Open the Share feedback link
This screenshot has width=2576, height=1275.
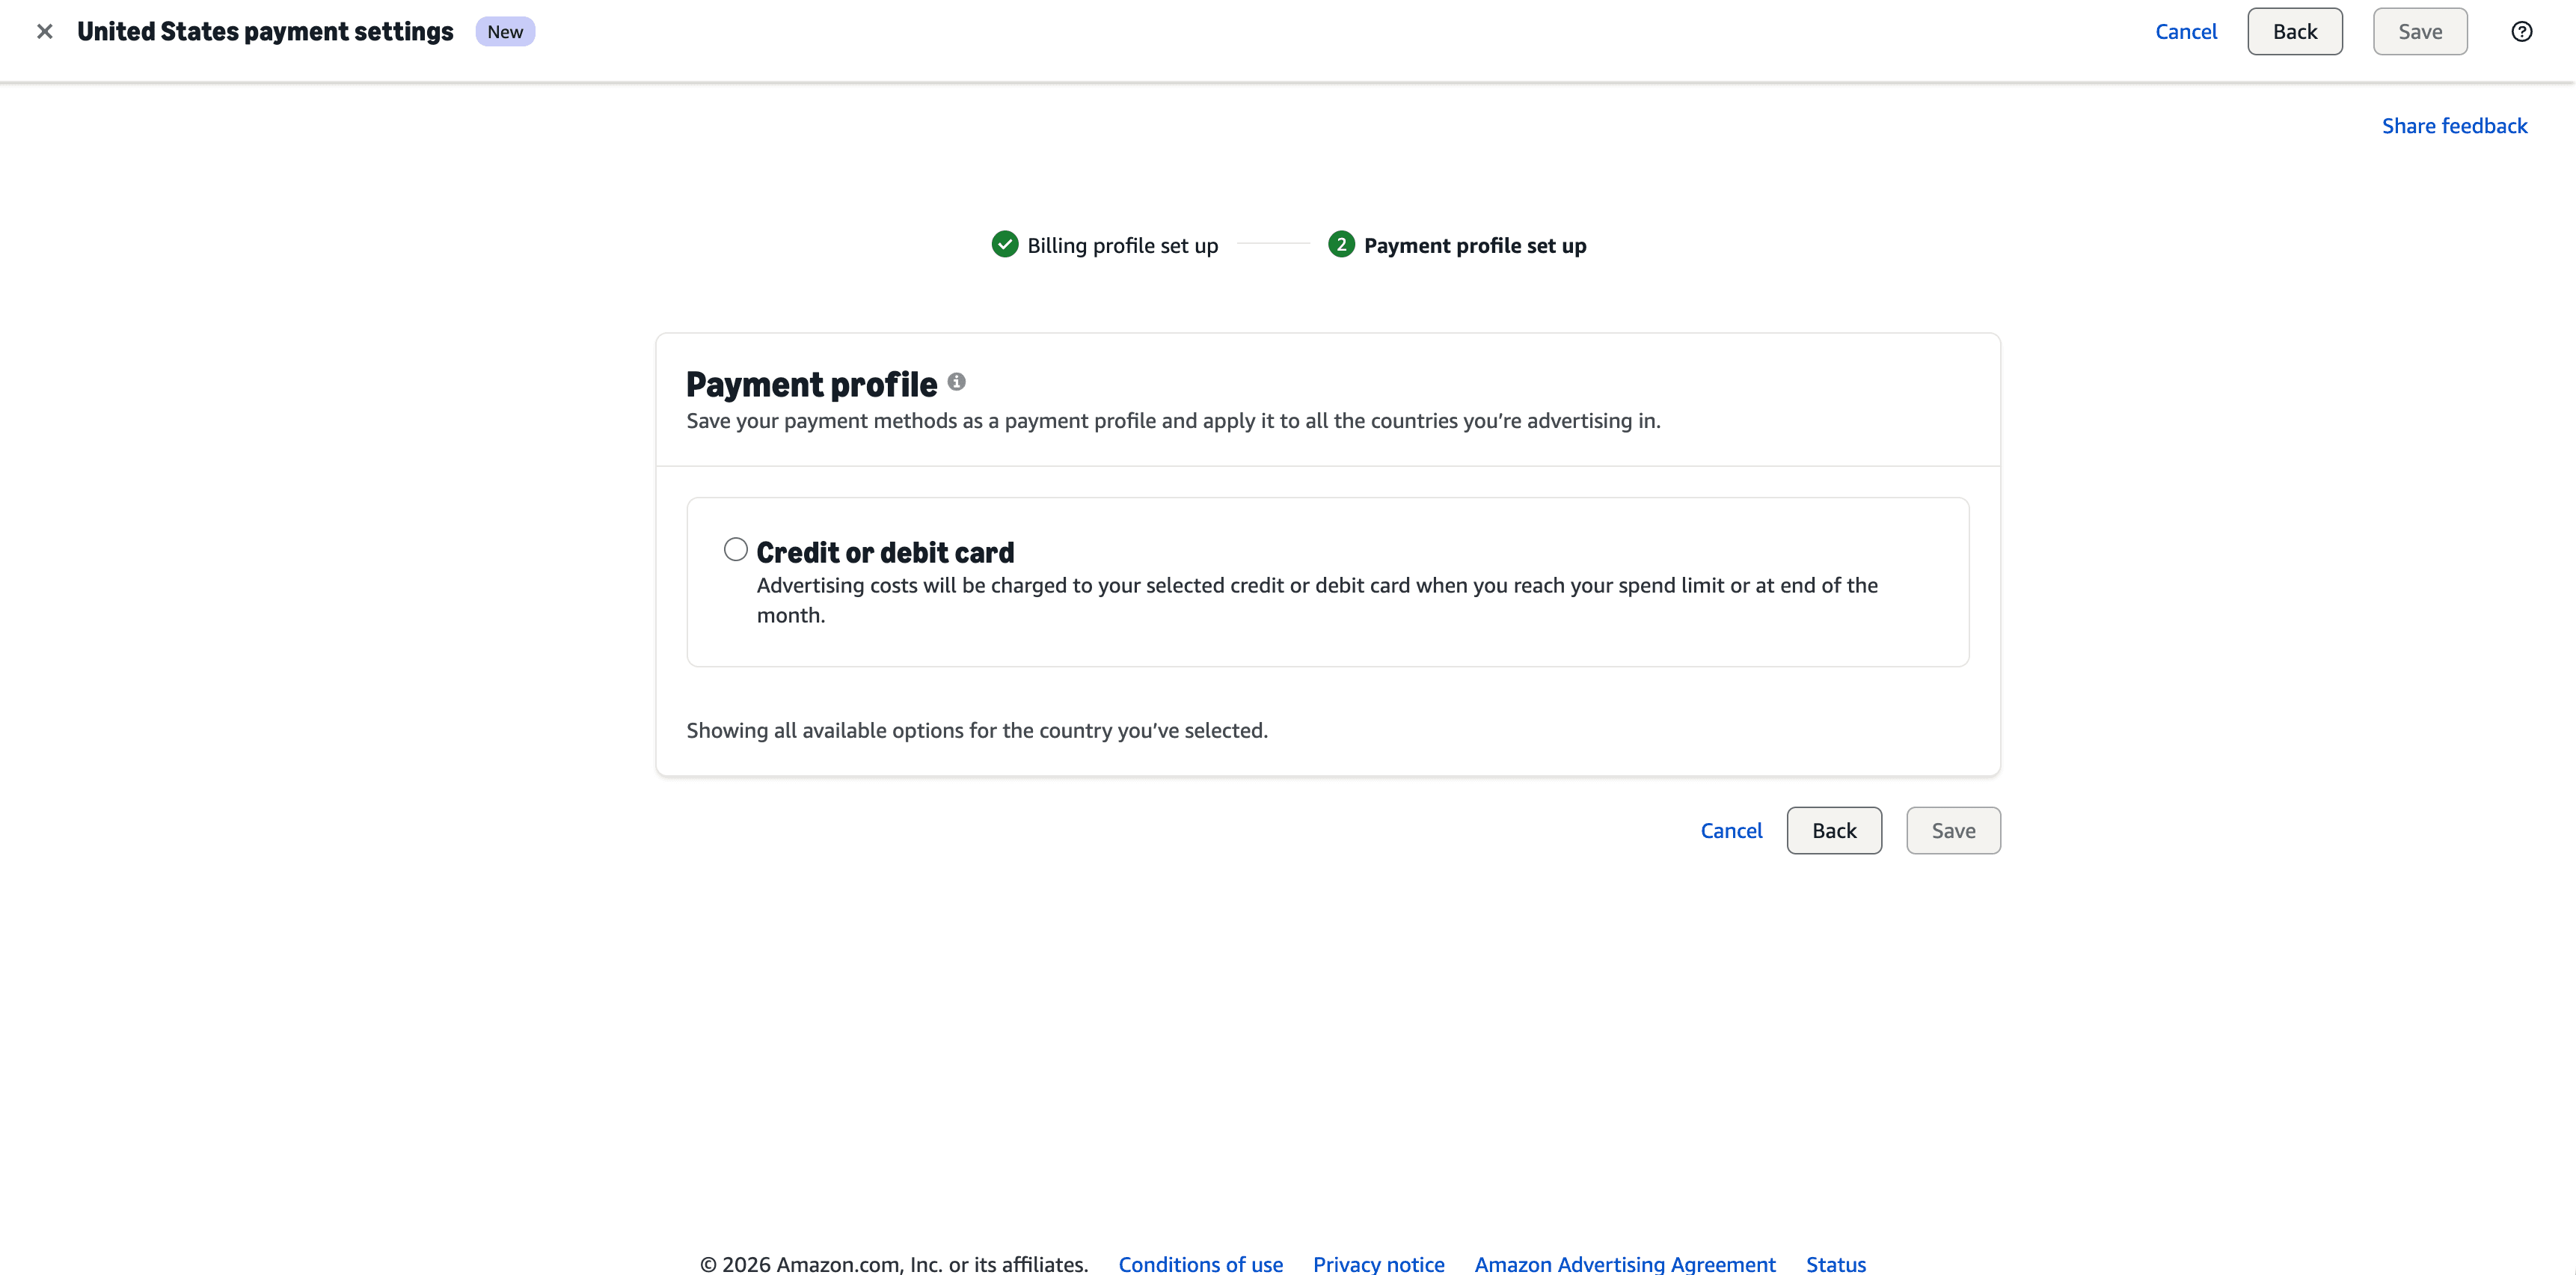pos(2455,125)
